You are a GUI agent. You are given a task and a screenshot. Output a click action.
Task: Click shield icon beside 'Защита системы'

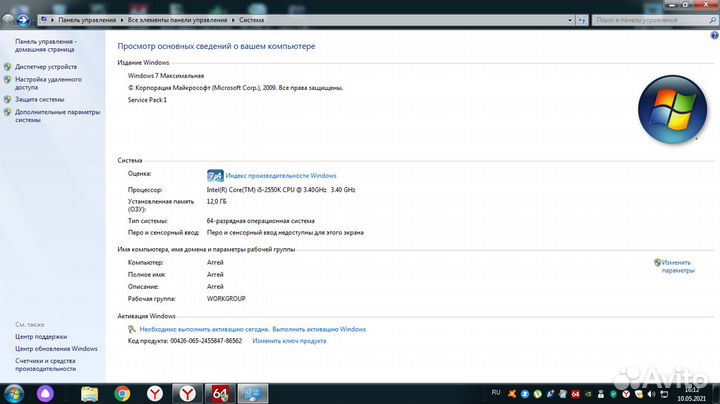(7, 100)
